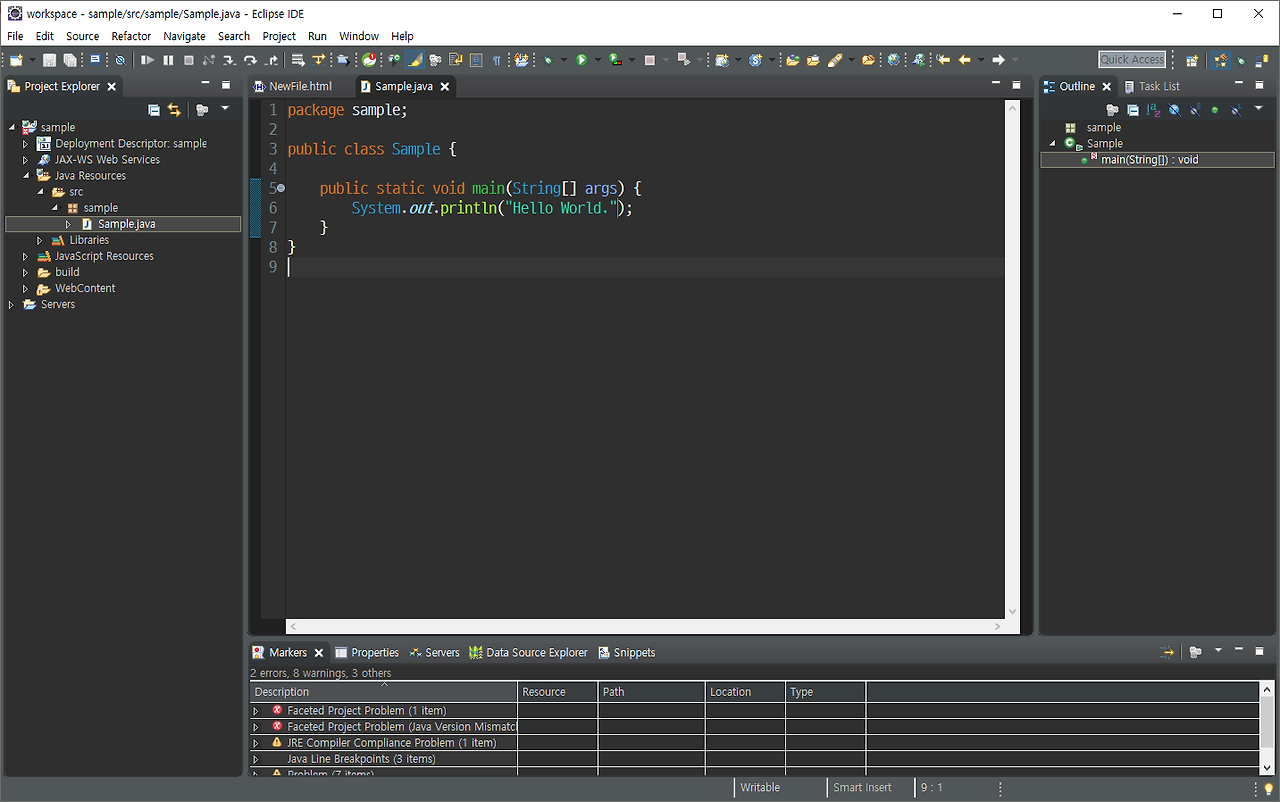This screenshot has height=802, width=1280.
Task: Select Sample.java in Project Explorer
Action: 123,224
